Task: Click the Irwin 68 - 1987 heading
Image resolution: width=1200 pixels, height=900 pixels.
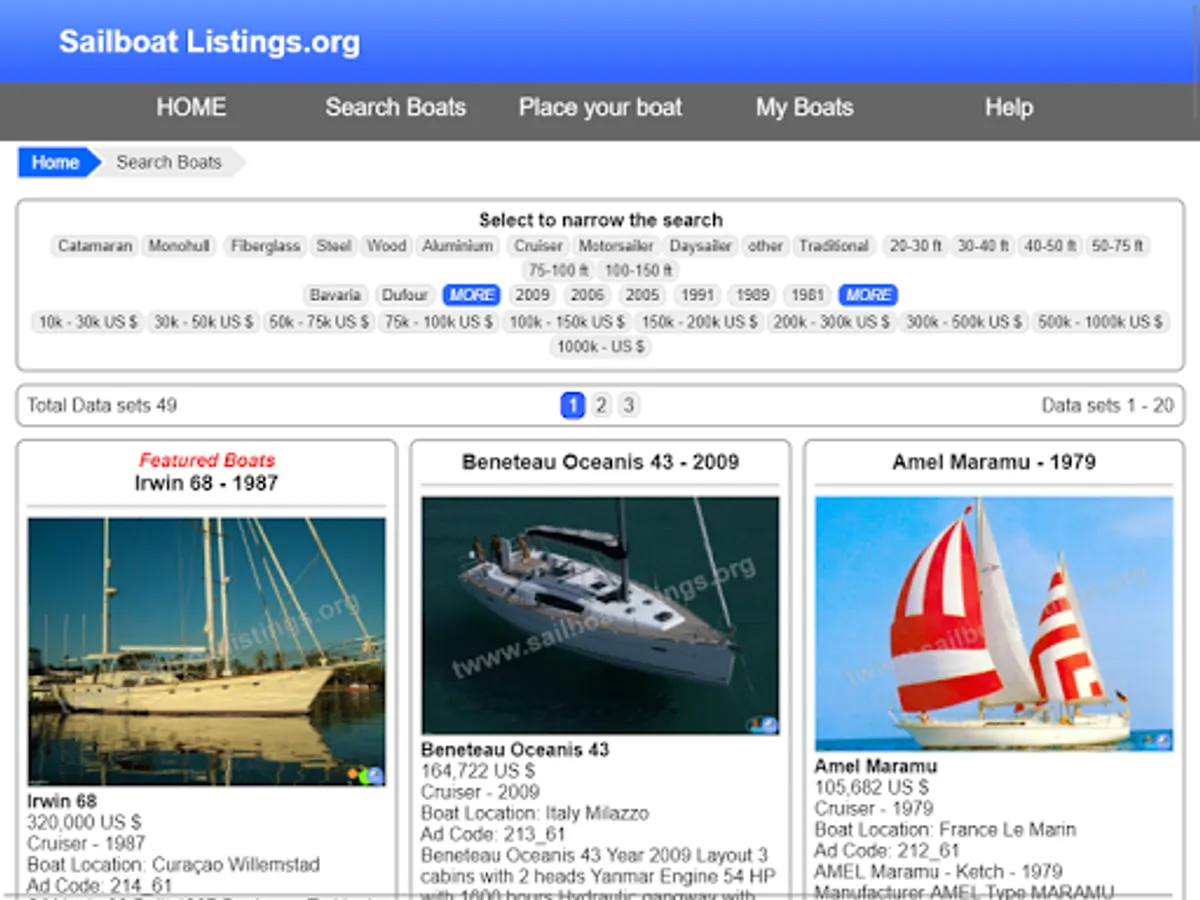Action: click(206, 483)
